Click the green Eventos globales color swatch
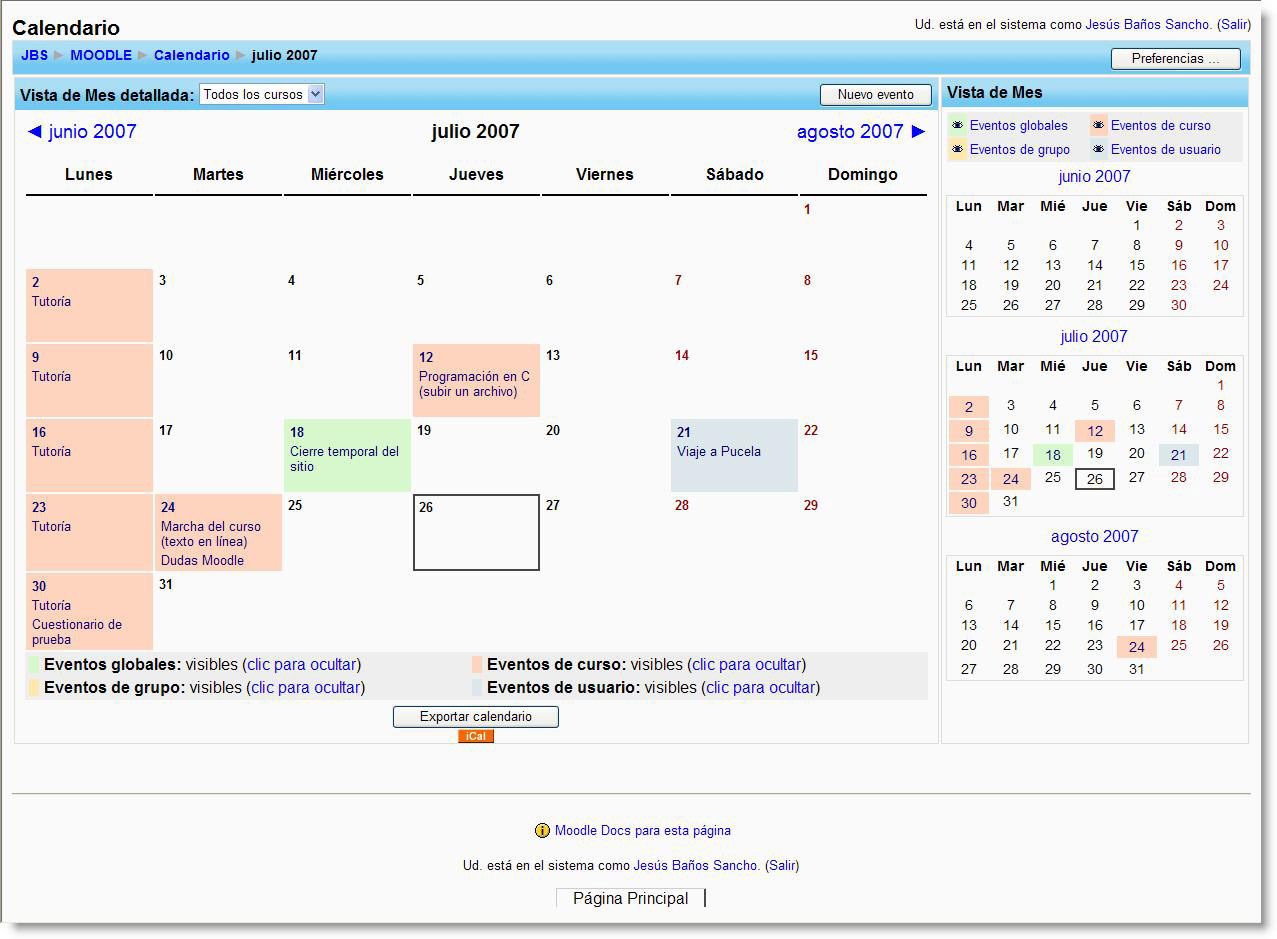Screen dimensions: 1277x939 [x=34, y=664]
